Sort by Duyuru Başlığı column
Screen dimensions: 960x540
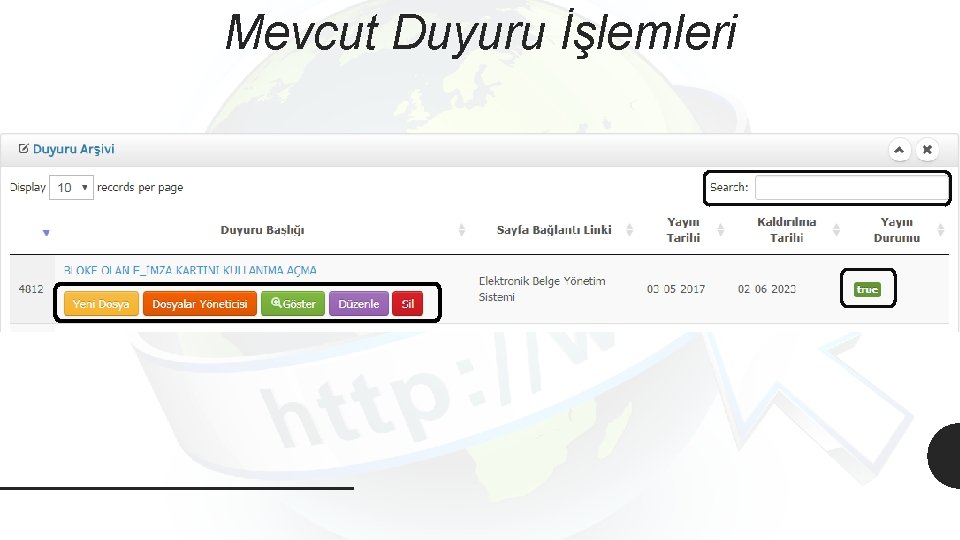[262, 230]
